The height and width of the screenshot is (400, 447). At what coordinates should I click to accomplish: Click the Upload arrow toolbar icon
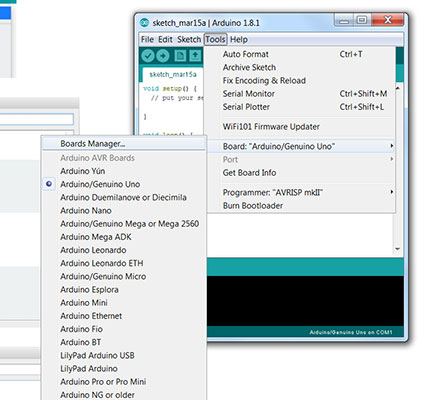163,56
